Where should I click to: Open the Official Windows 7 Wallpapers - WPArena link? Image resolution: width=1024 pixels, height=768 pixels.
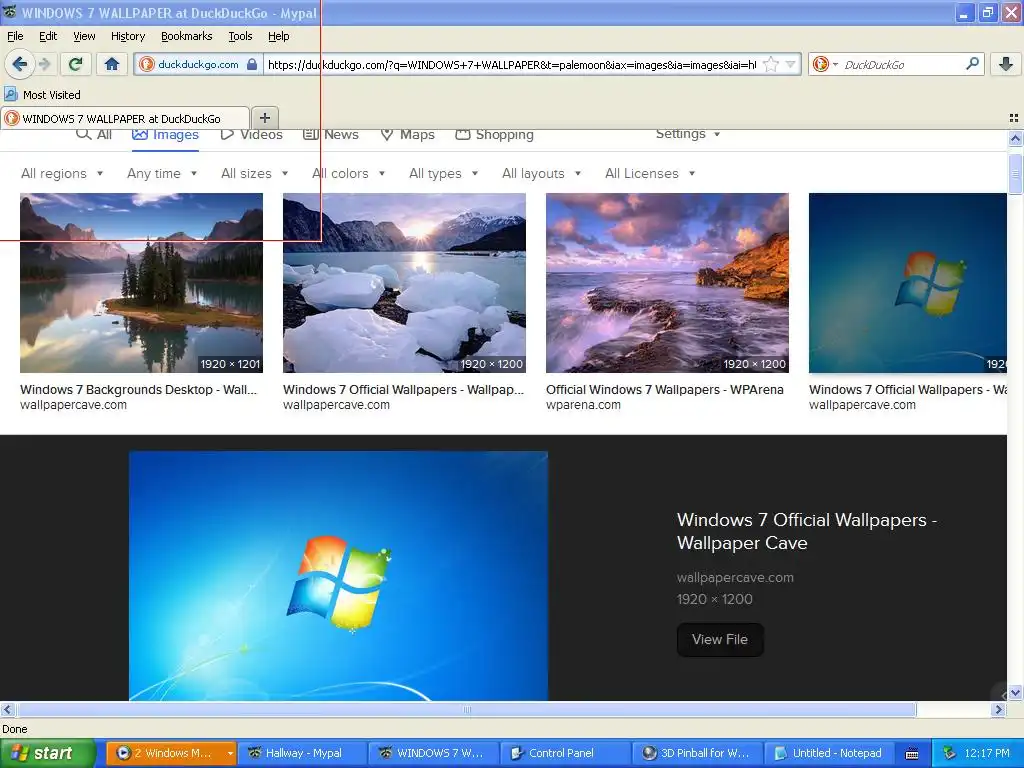665,389
